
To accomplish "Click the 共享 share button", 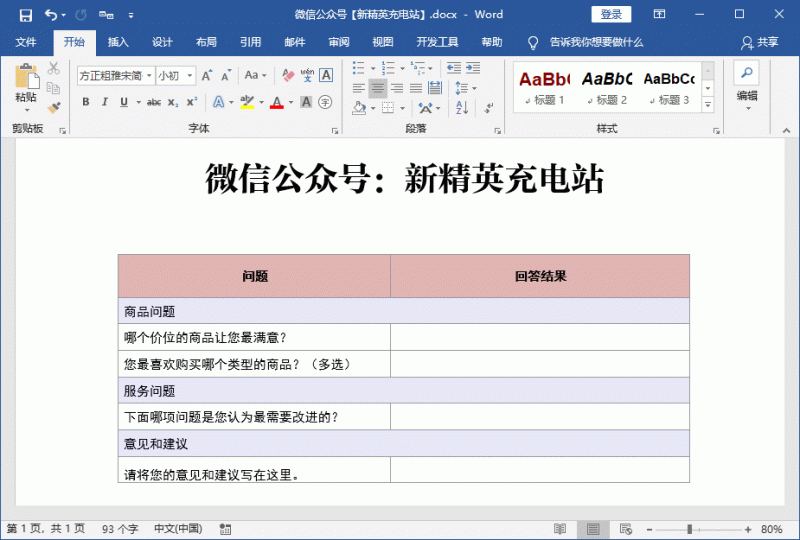I will [x=760, y=42].
